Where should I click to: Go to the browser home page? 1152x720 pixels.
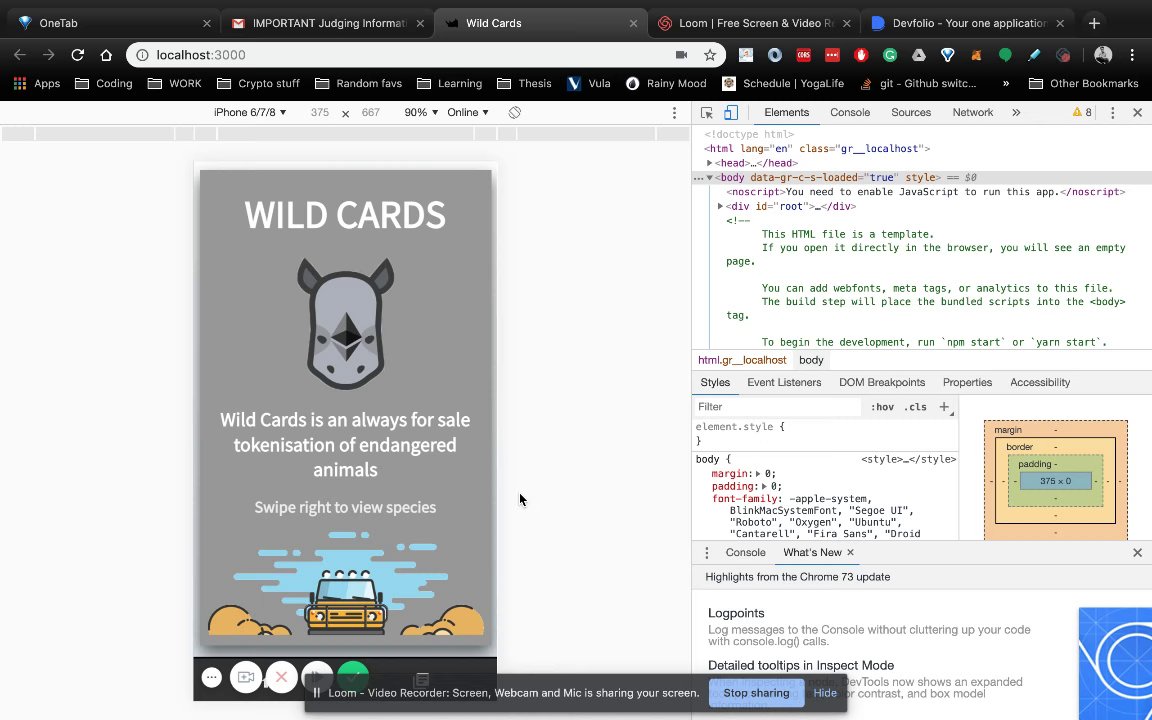click(x=106, y=55)
